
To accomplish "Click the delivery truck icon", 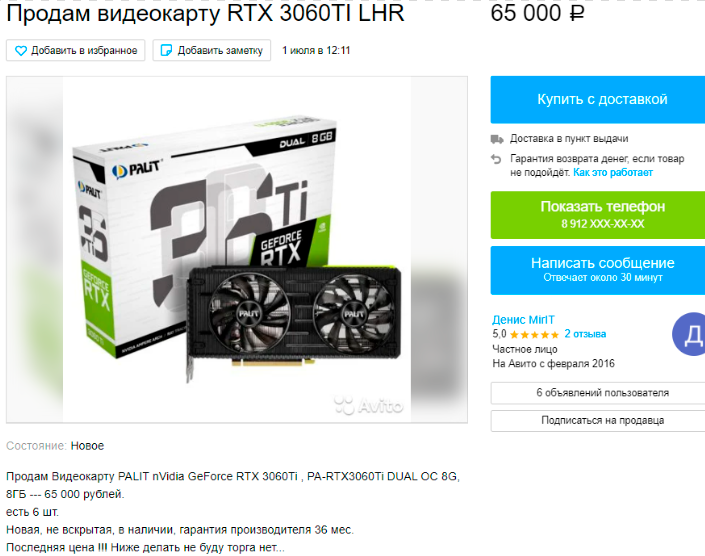I will point(497,139).
